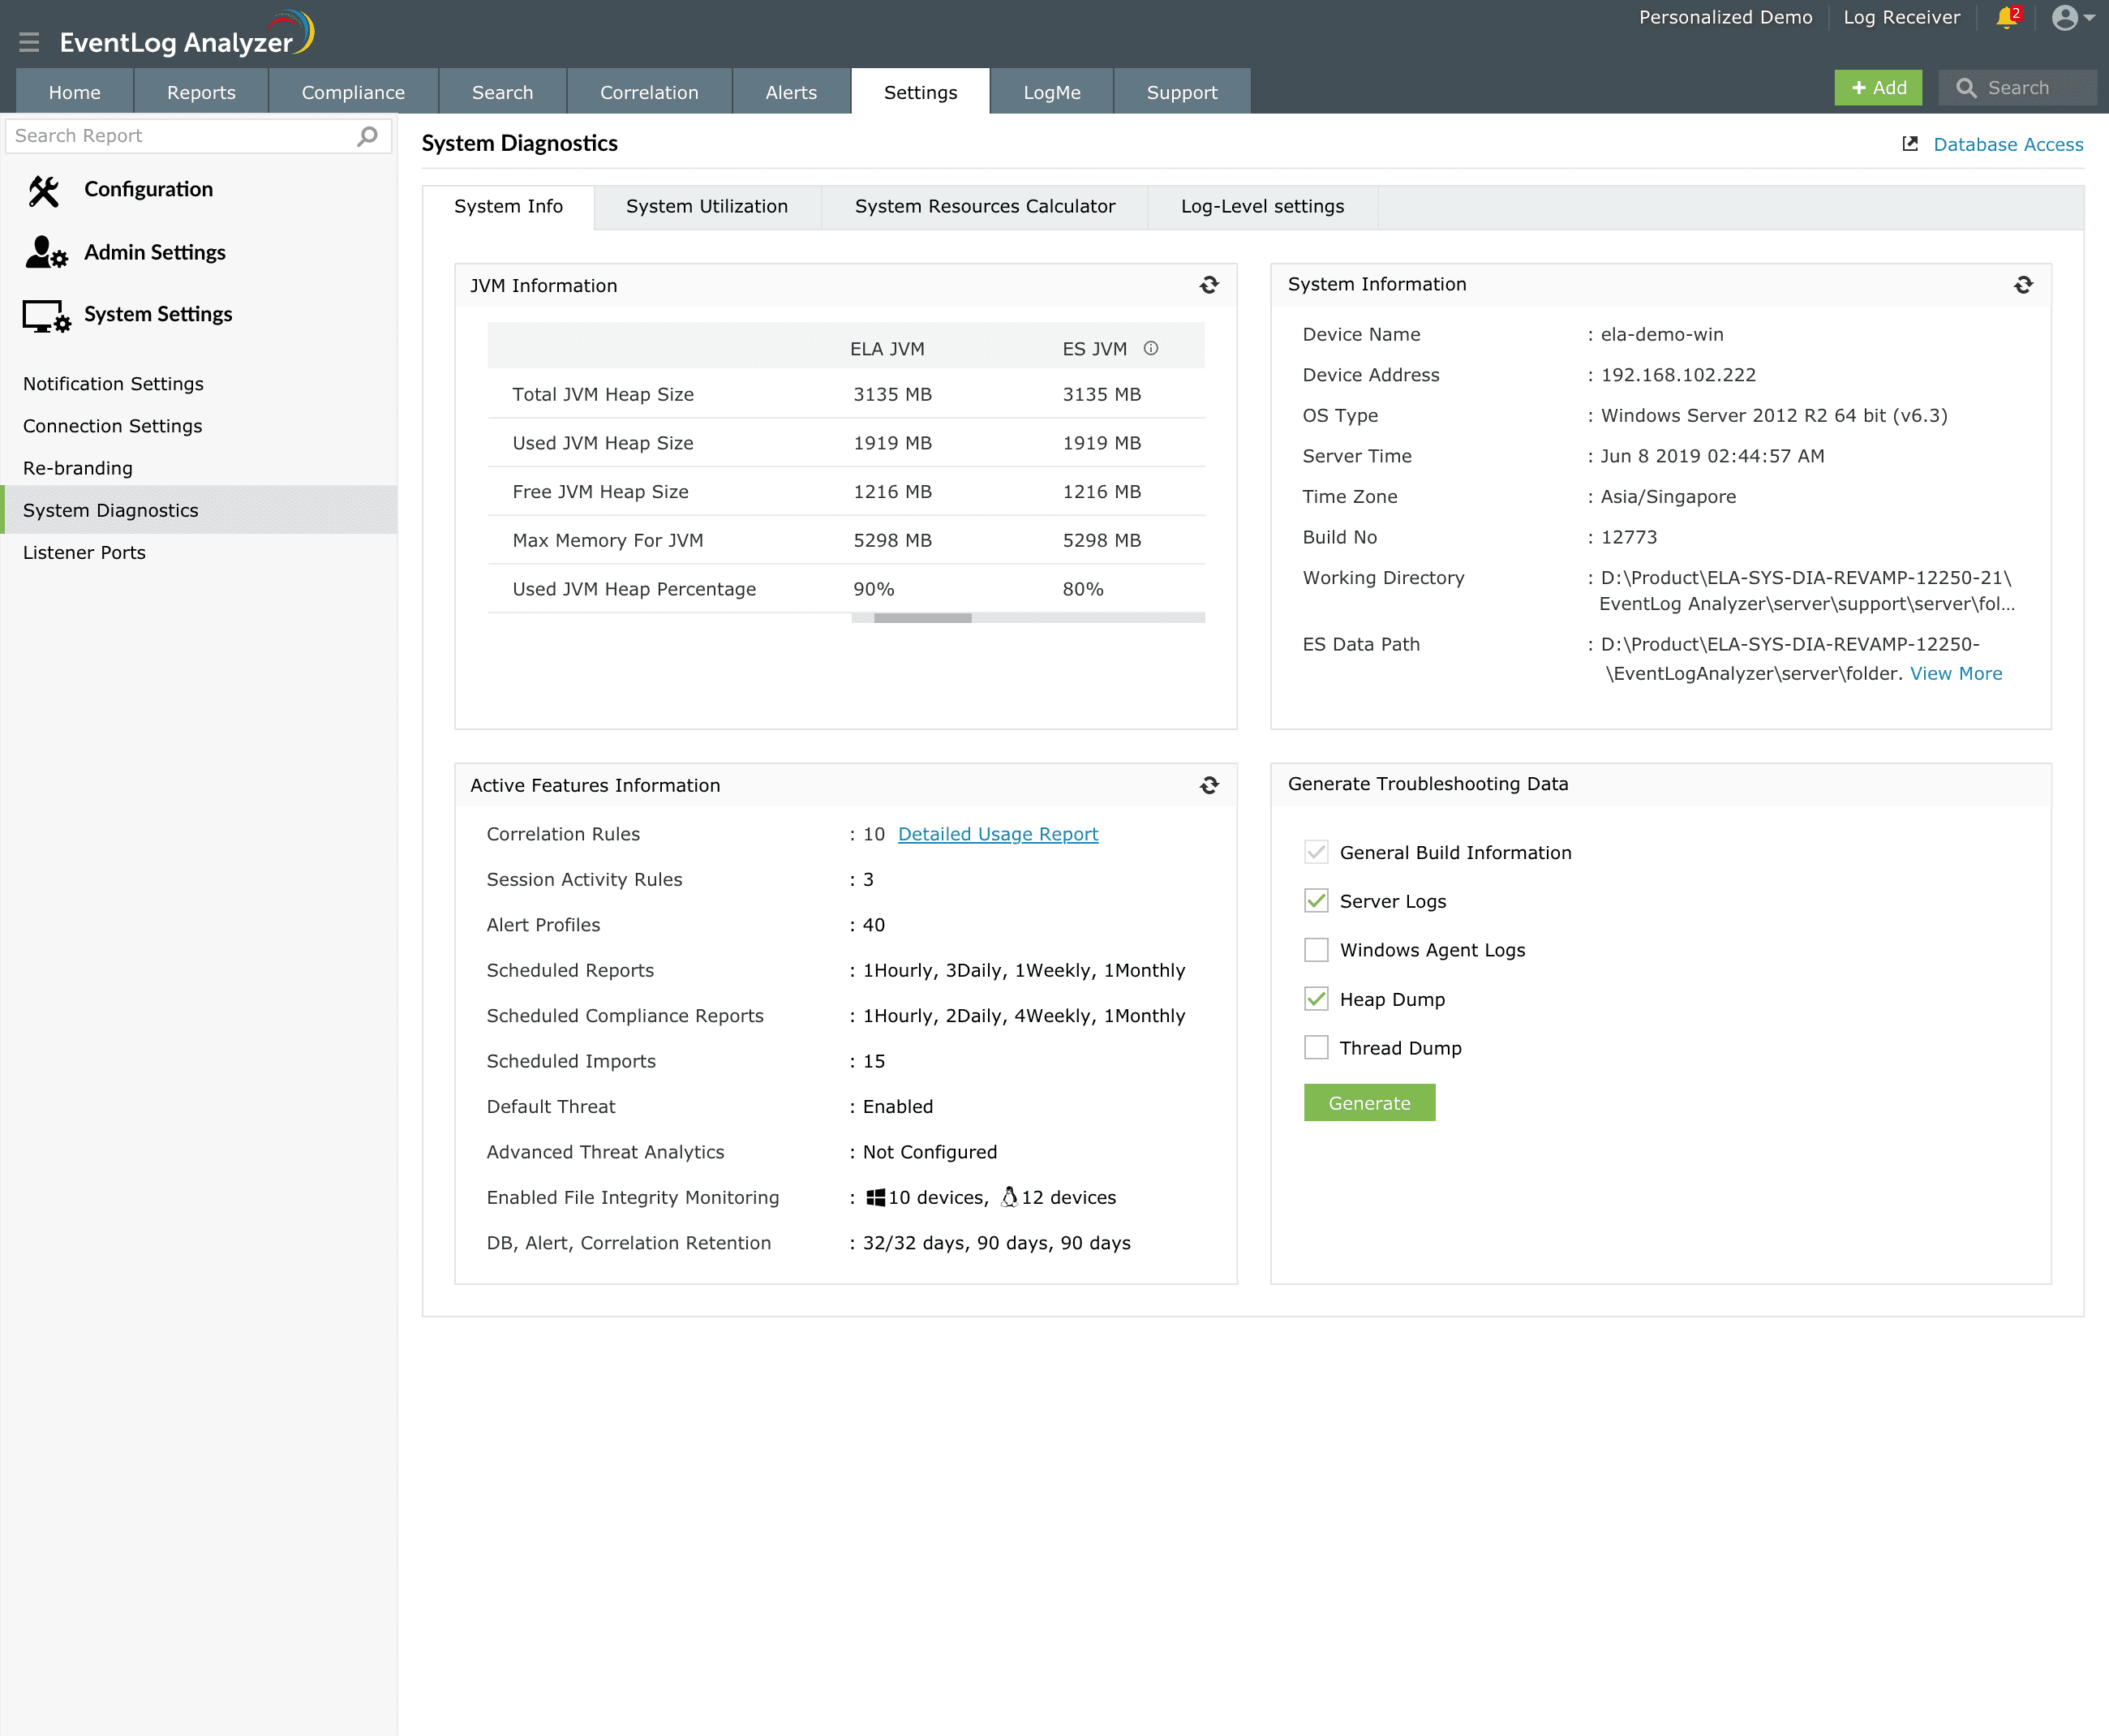Expand the Configuration section
The width and height of the screenshot is (2109, 1736).
pos(148,190)
